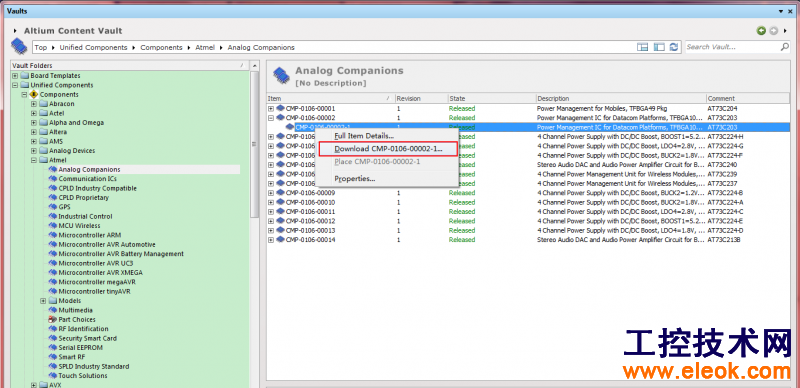This screenshot has width=800, height=388.
Task: Click the Industrial Control folder icon
Action: [x=53, y=216]
